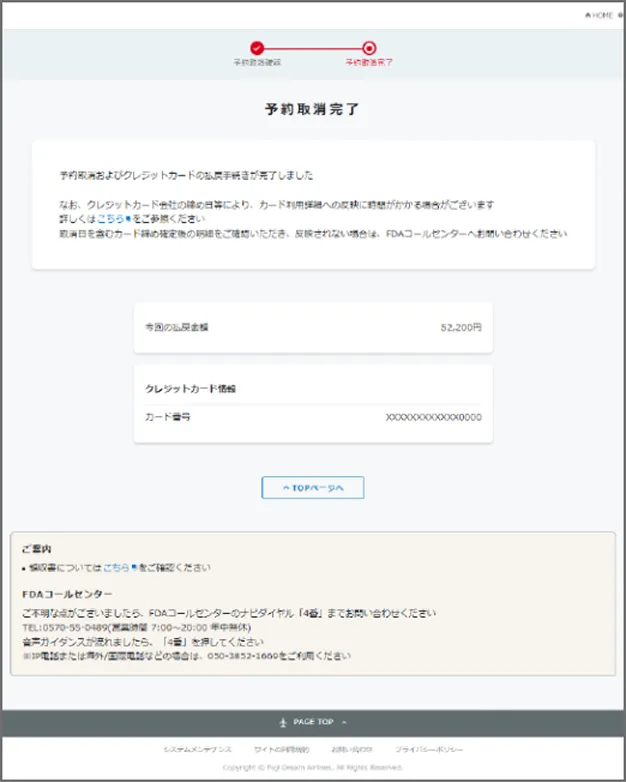Open the receipt こちら link under ご案内

[116, 567]
